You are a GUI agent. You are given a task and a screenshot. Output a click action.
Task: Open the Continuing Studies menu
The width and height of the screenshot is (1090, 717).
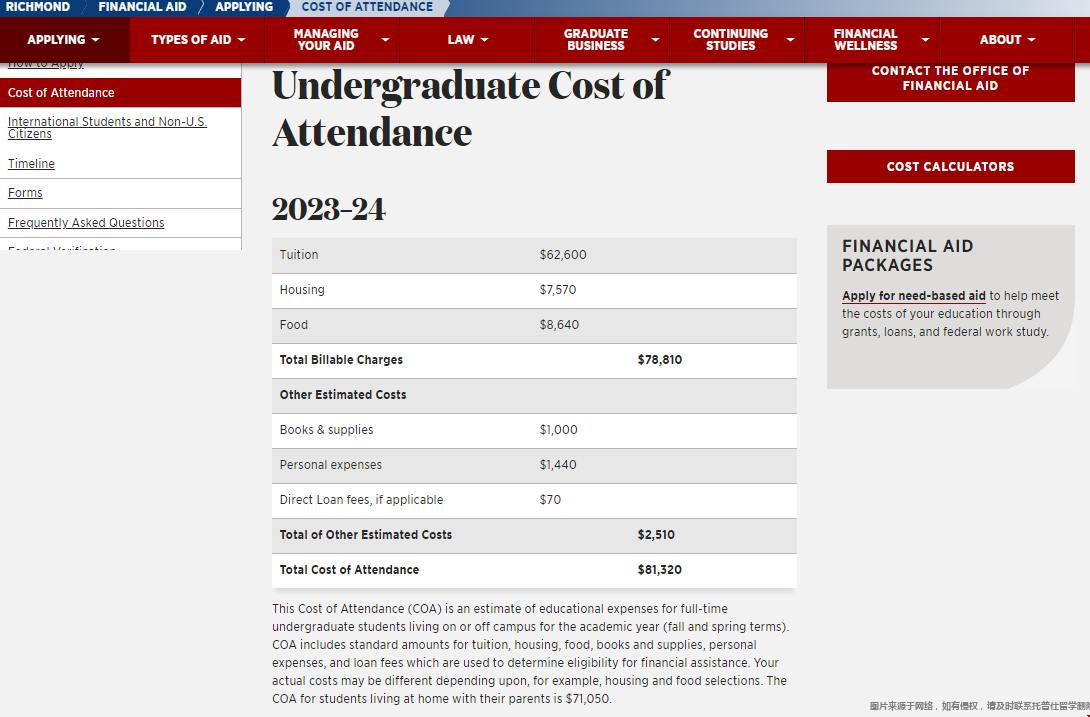pos(737,40)
